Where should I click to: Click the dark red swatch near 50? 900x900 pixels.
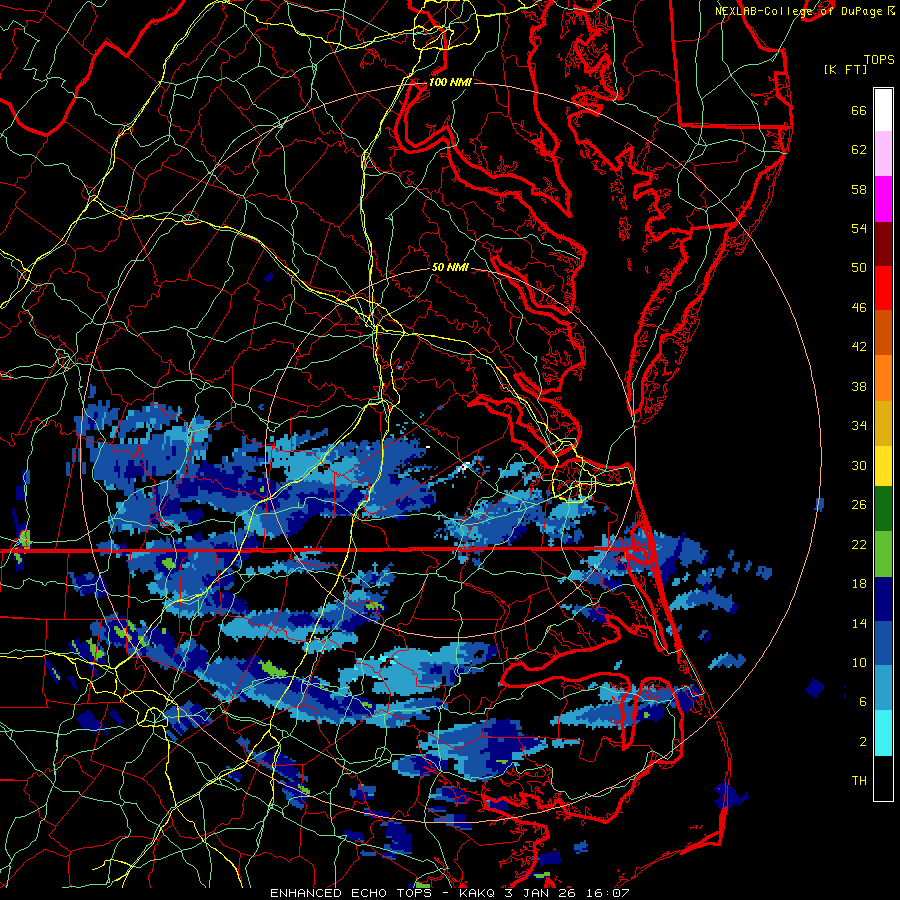[883, 243]
